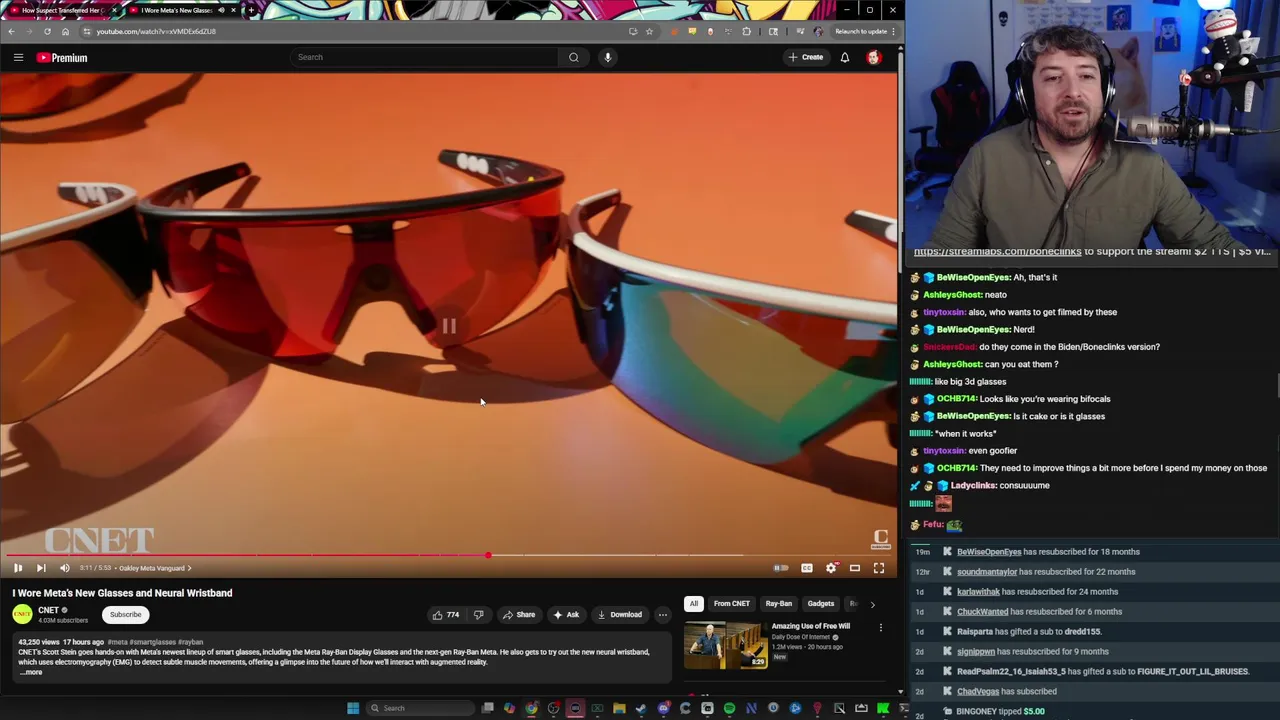Run search with the magnifier button
The height and width of the screenshot is (720, 1280).
(x=574, y=57)
